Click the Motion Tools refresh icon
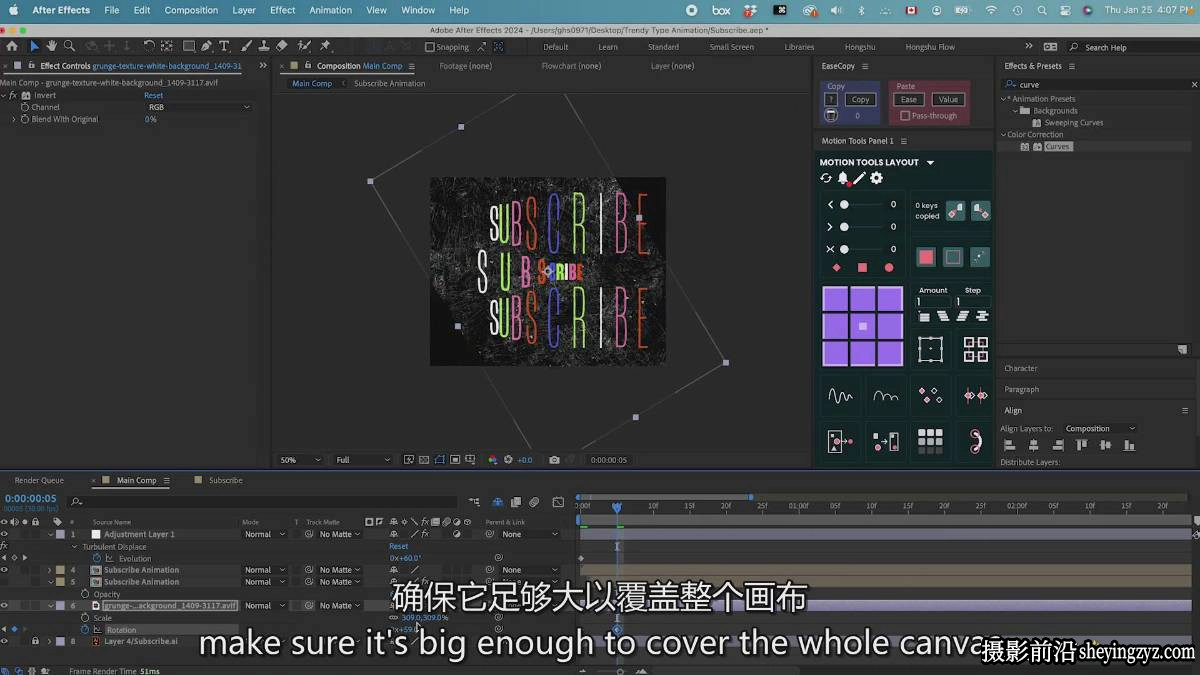Image resolution: width=1200 pixels, height=675 pixels. tap(826, 178)
